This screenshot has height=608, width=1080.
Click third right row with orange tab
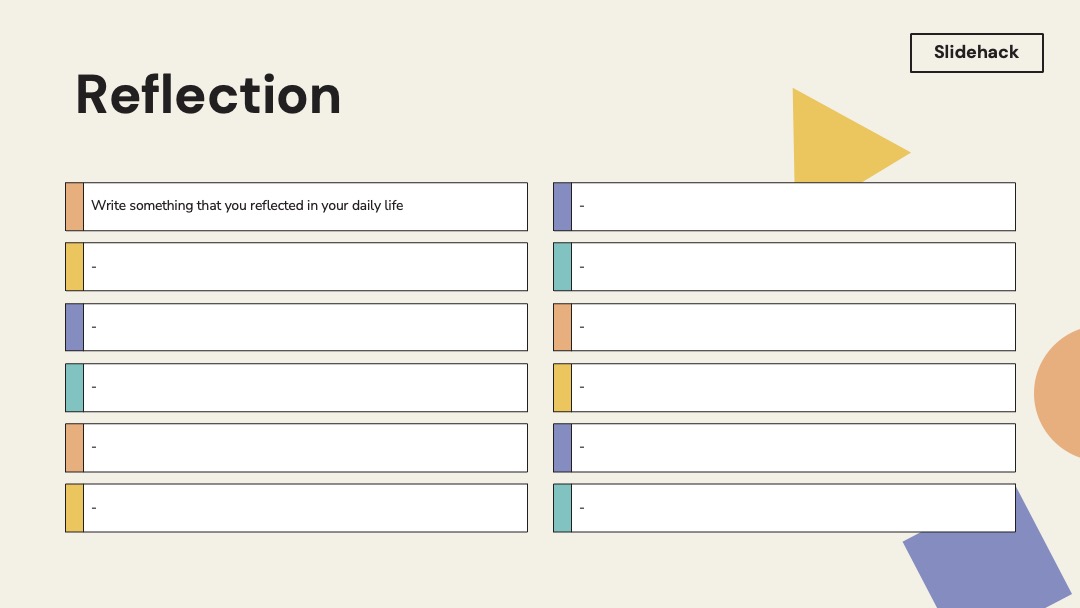click(784, 327)
